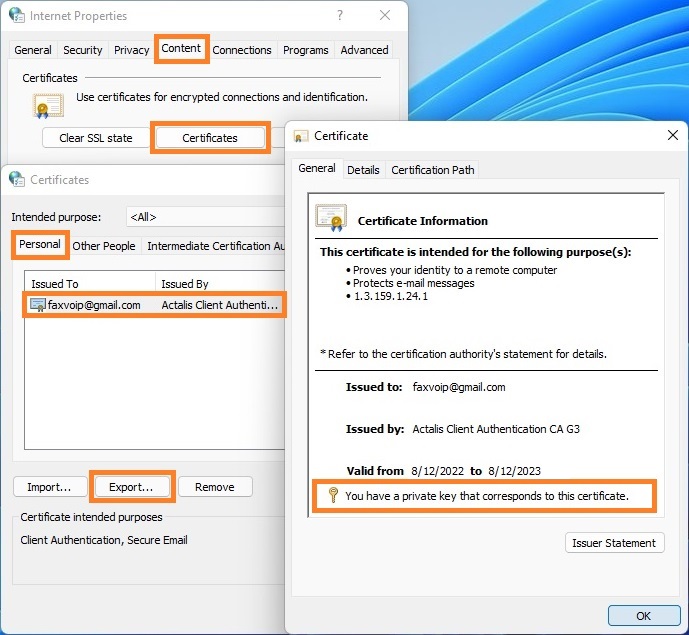Sort list by Issued By column header

[220, 284]
